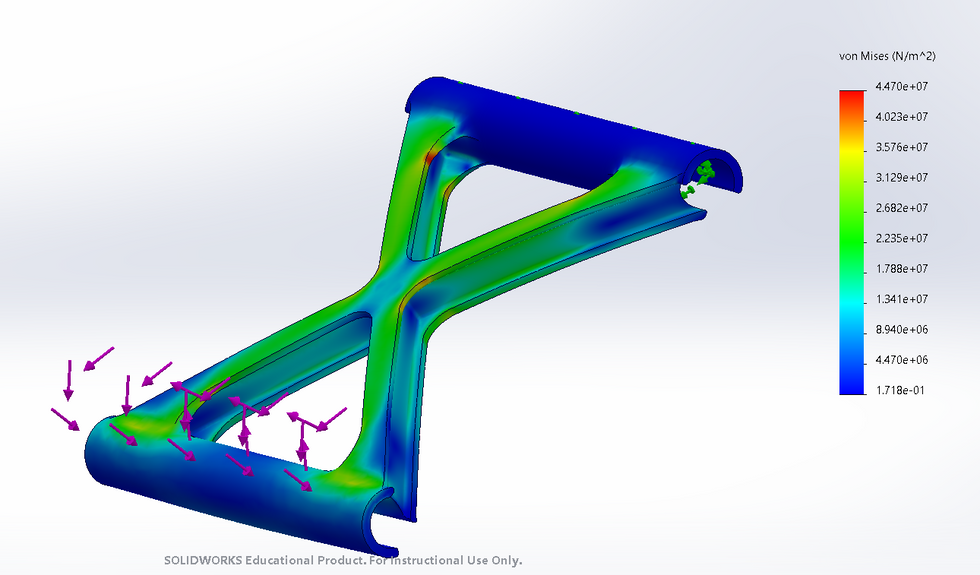Select the legend value 3.129e+07
This screenshot has height=575, width=980.
coord(901,178)
